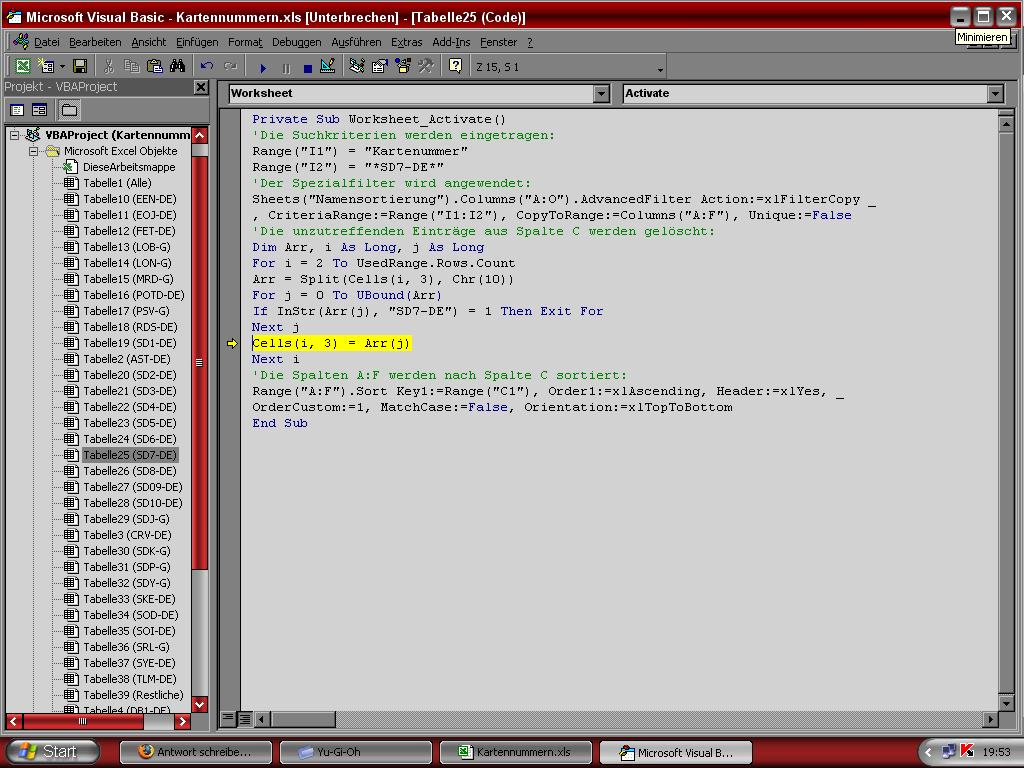This screenshot has height=768, width=1024.
Task: Open the Windows Start menu
Action: coord(53,752)
